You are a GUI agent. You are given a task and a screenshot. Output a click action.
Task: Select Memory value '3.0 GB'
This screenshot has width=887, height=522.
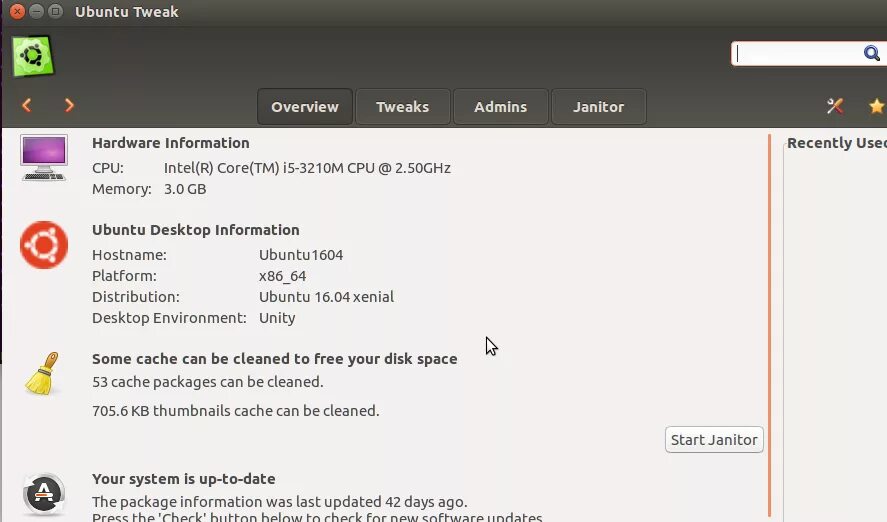click(185, 189)
